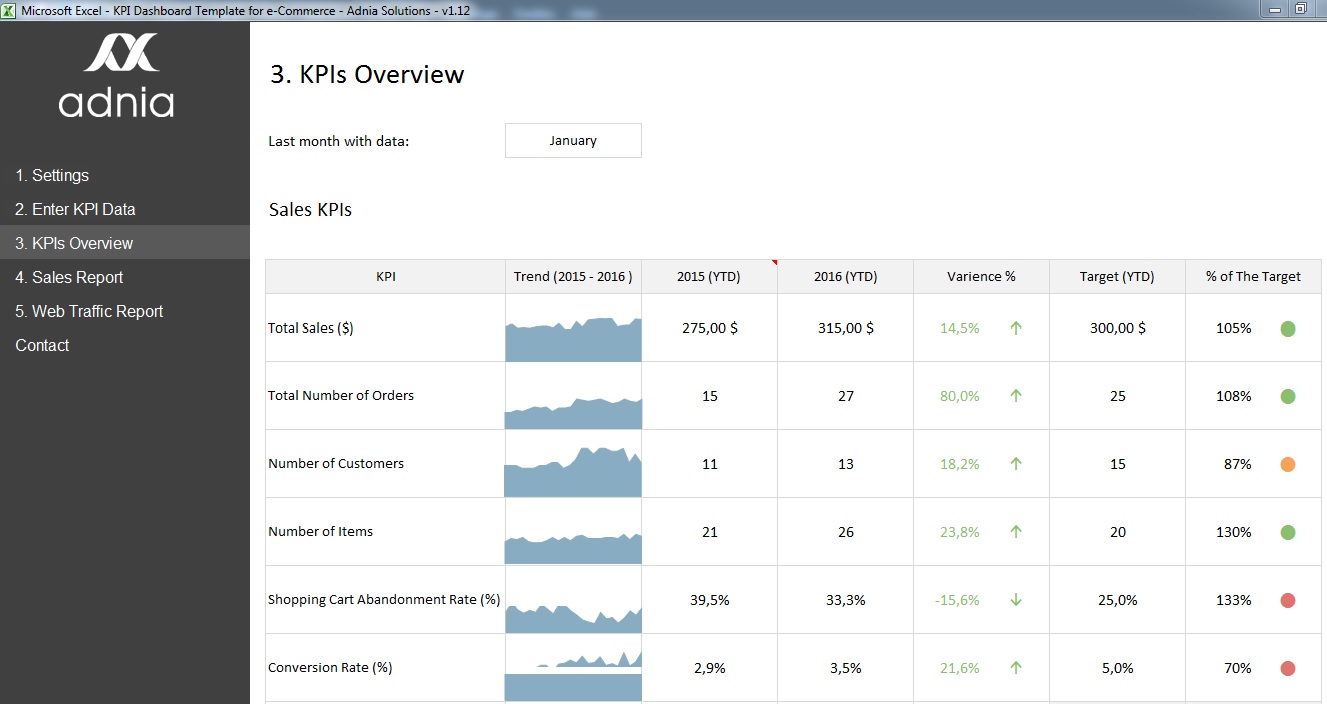Click the adnia logo in the sidebar
Image resolution: width=1327 pixels, height=704 pixels.
(117, 76)
